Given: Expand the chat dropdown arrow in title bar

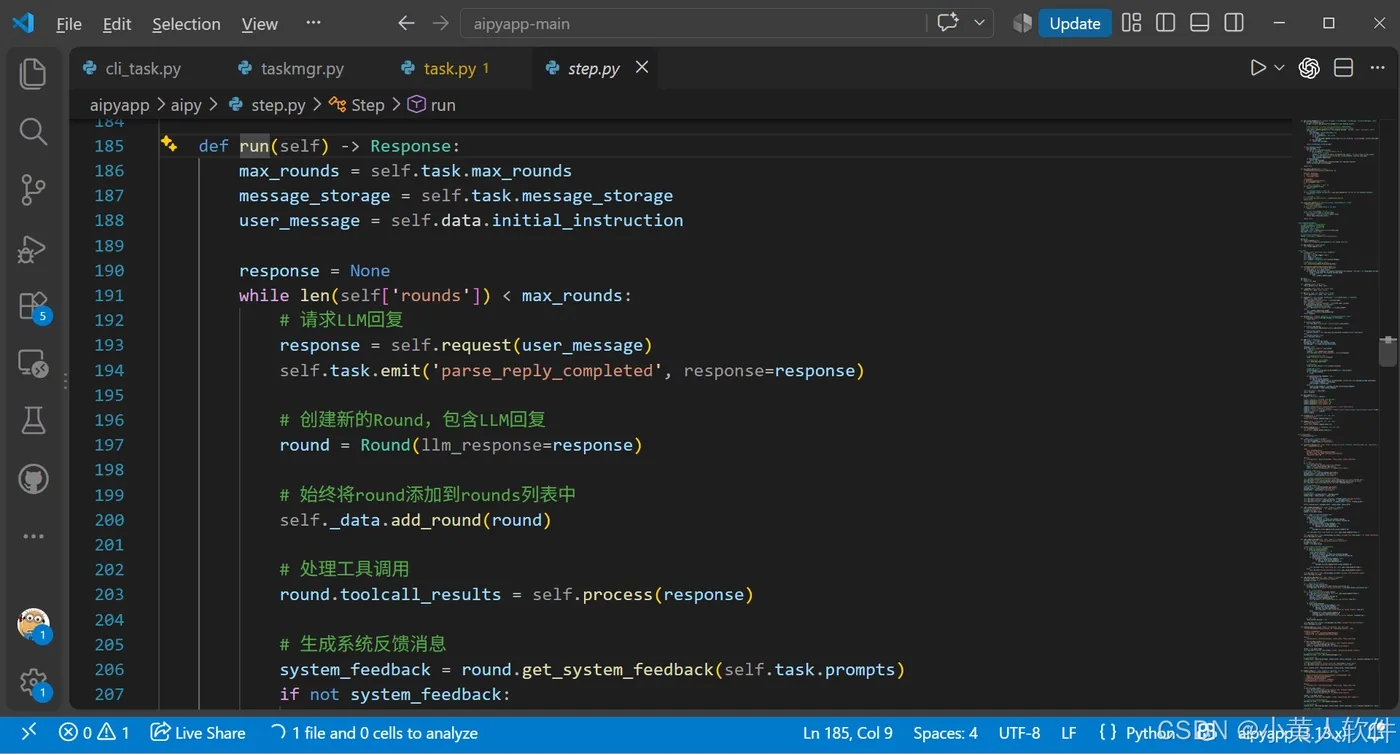Looking at the screenshot, I should [x=979, y=23].
